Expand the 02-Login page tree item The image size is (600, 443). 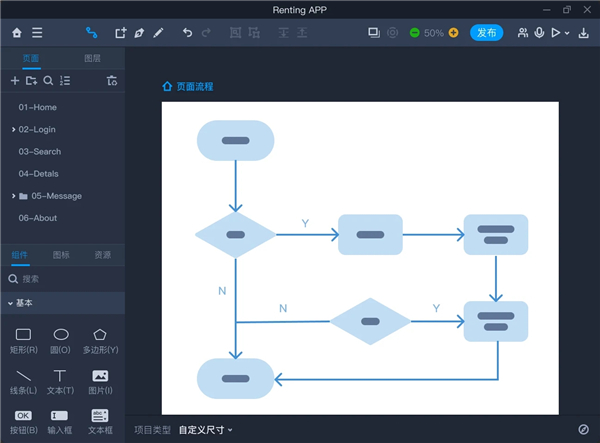pyautogui.click(x=13, y=129)
